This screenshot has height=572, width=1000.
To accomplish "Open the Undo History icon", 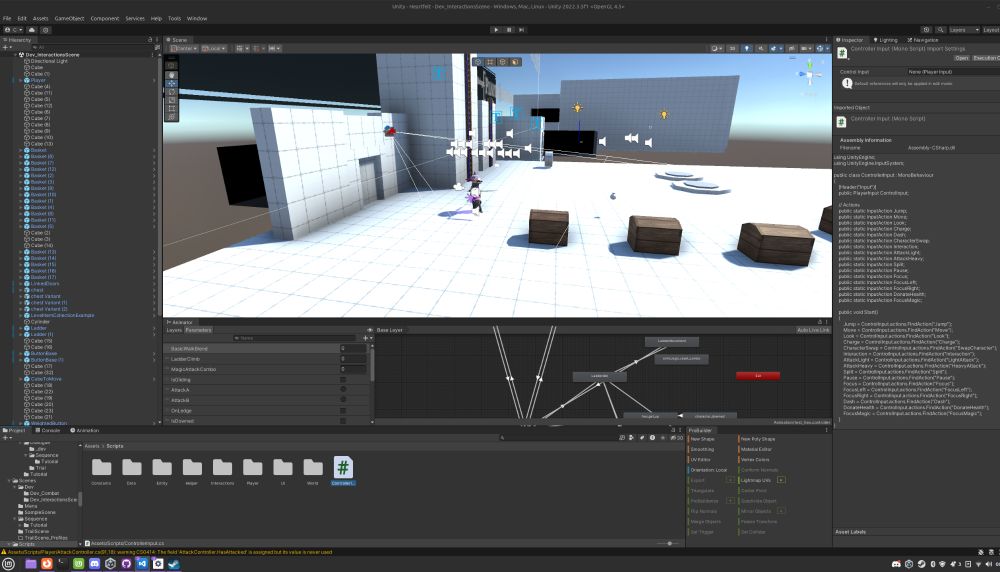I will pyautogui.click(x=926, y=30).
